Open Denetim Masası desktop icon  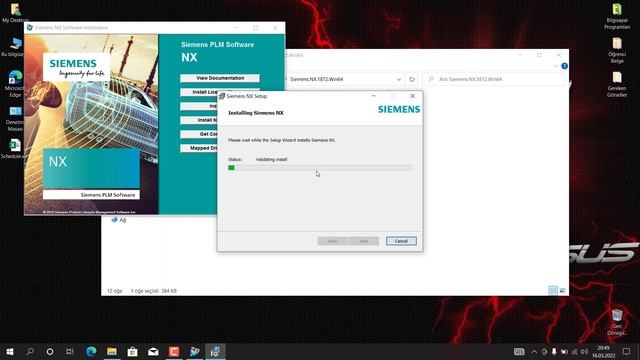[15, 119]
